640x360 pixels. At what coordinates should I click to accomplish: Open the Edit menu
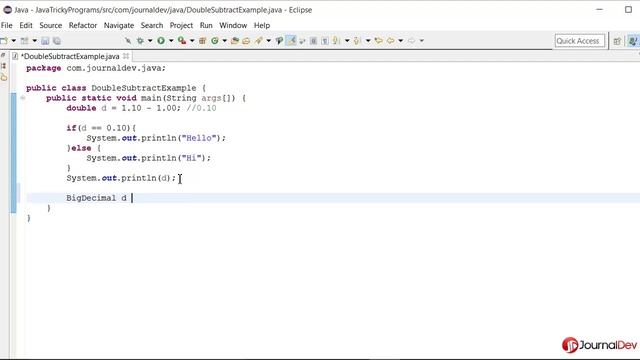[x=26, y=25]
